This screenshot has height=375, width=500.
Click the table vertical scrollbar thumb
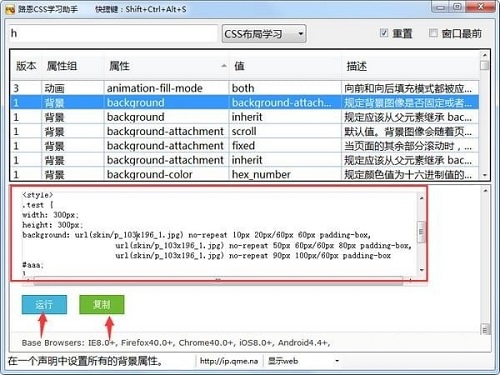[485, 65]
